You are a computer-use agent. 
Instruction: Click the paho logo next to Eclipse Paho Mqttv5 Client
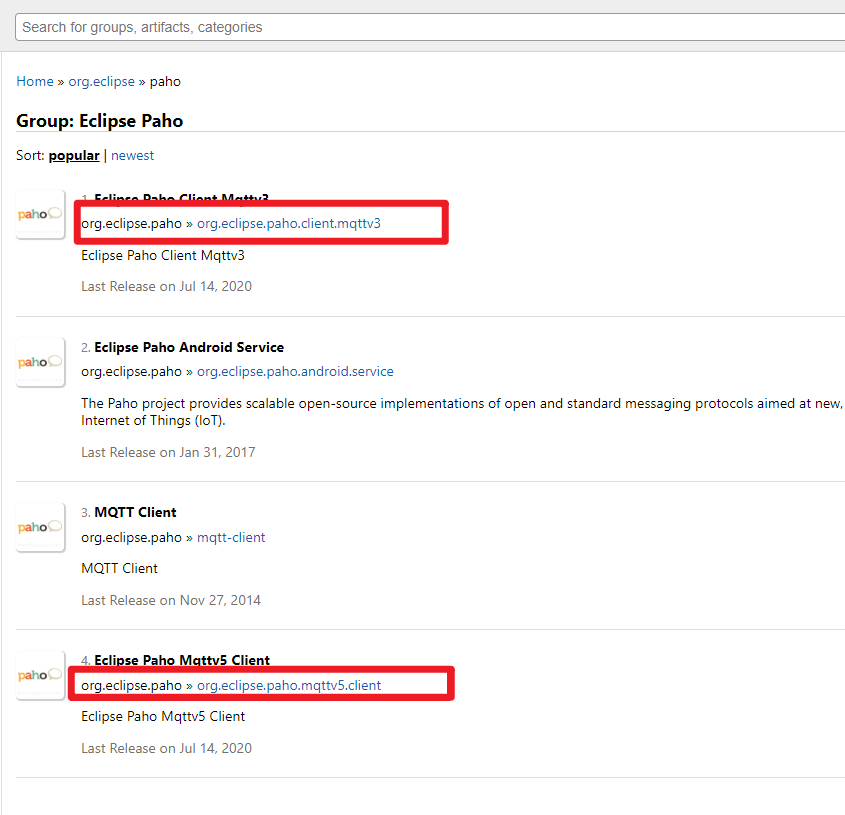(x=39, y=674)
